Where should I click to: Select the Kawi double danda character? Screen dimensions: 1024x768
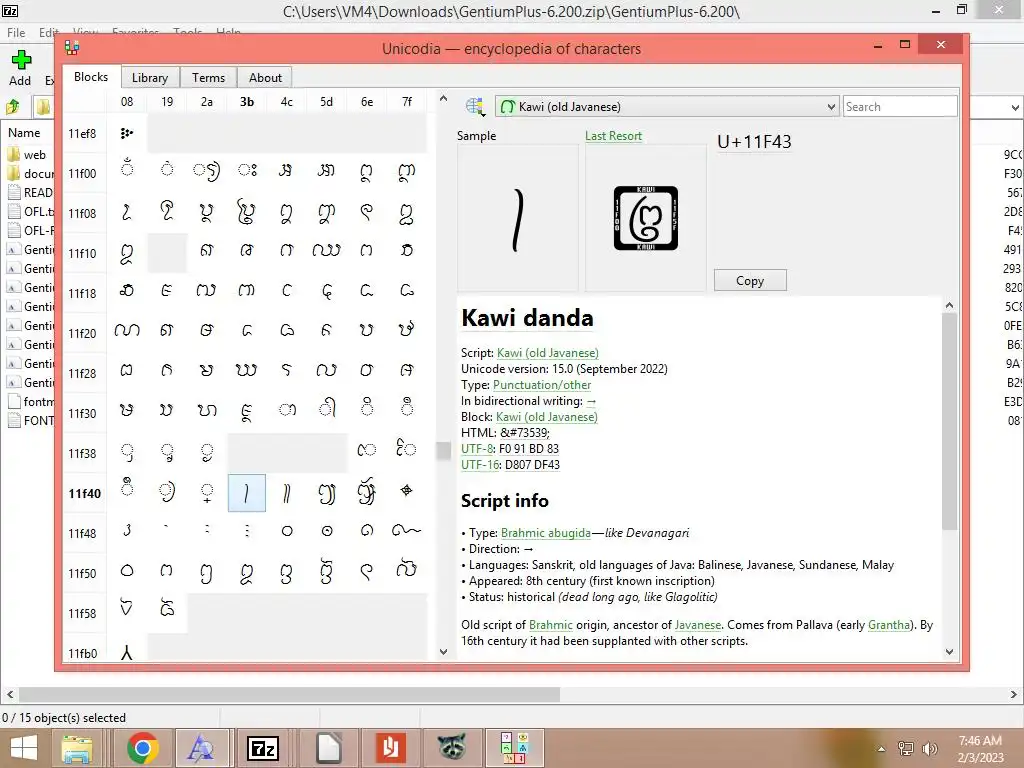(x=287, y=493)
